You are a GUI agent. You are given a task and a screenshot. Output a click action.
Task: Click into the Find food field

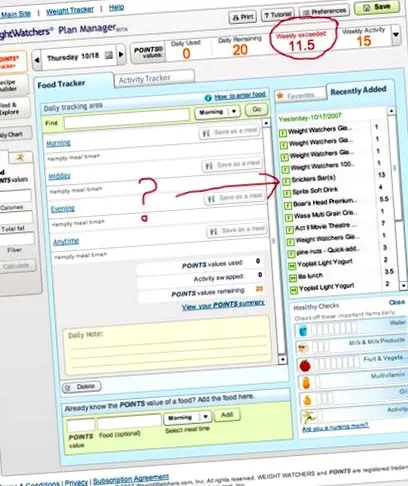click(x=127, y=118)
